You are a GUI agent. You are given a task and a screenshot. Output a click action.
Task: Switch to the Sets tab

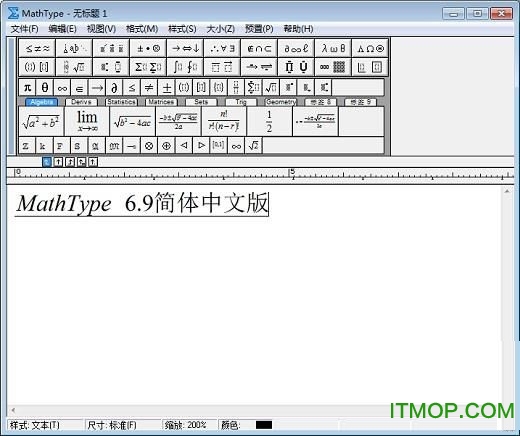[201, 102]
